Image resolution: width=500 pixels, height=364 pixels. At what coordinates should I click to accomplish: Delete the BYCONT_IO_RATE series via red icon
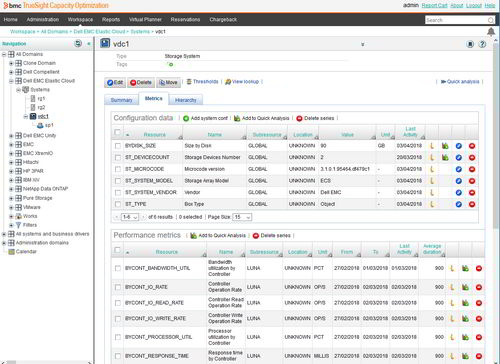[x=479, y=287]
